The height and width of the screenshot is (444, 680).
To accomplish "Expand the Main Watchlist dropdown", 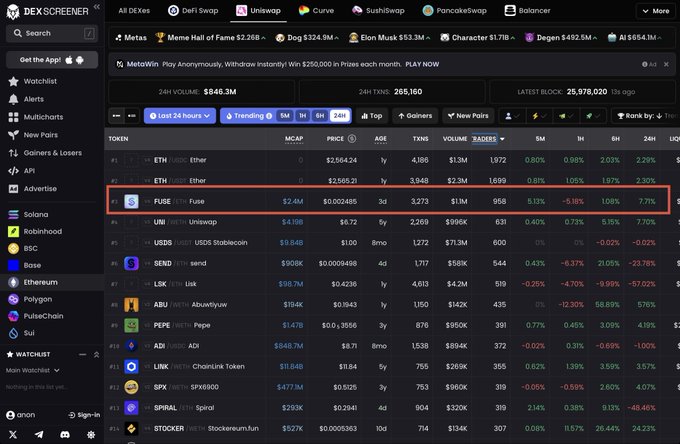I will tap(33, 370).
